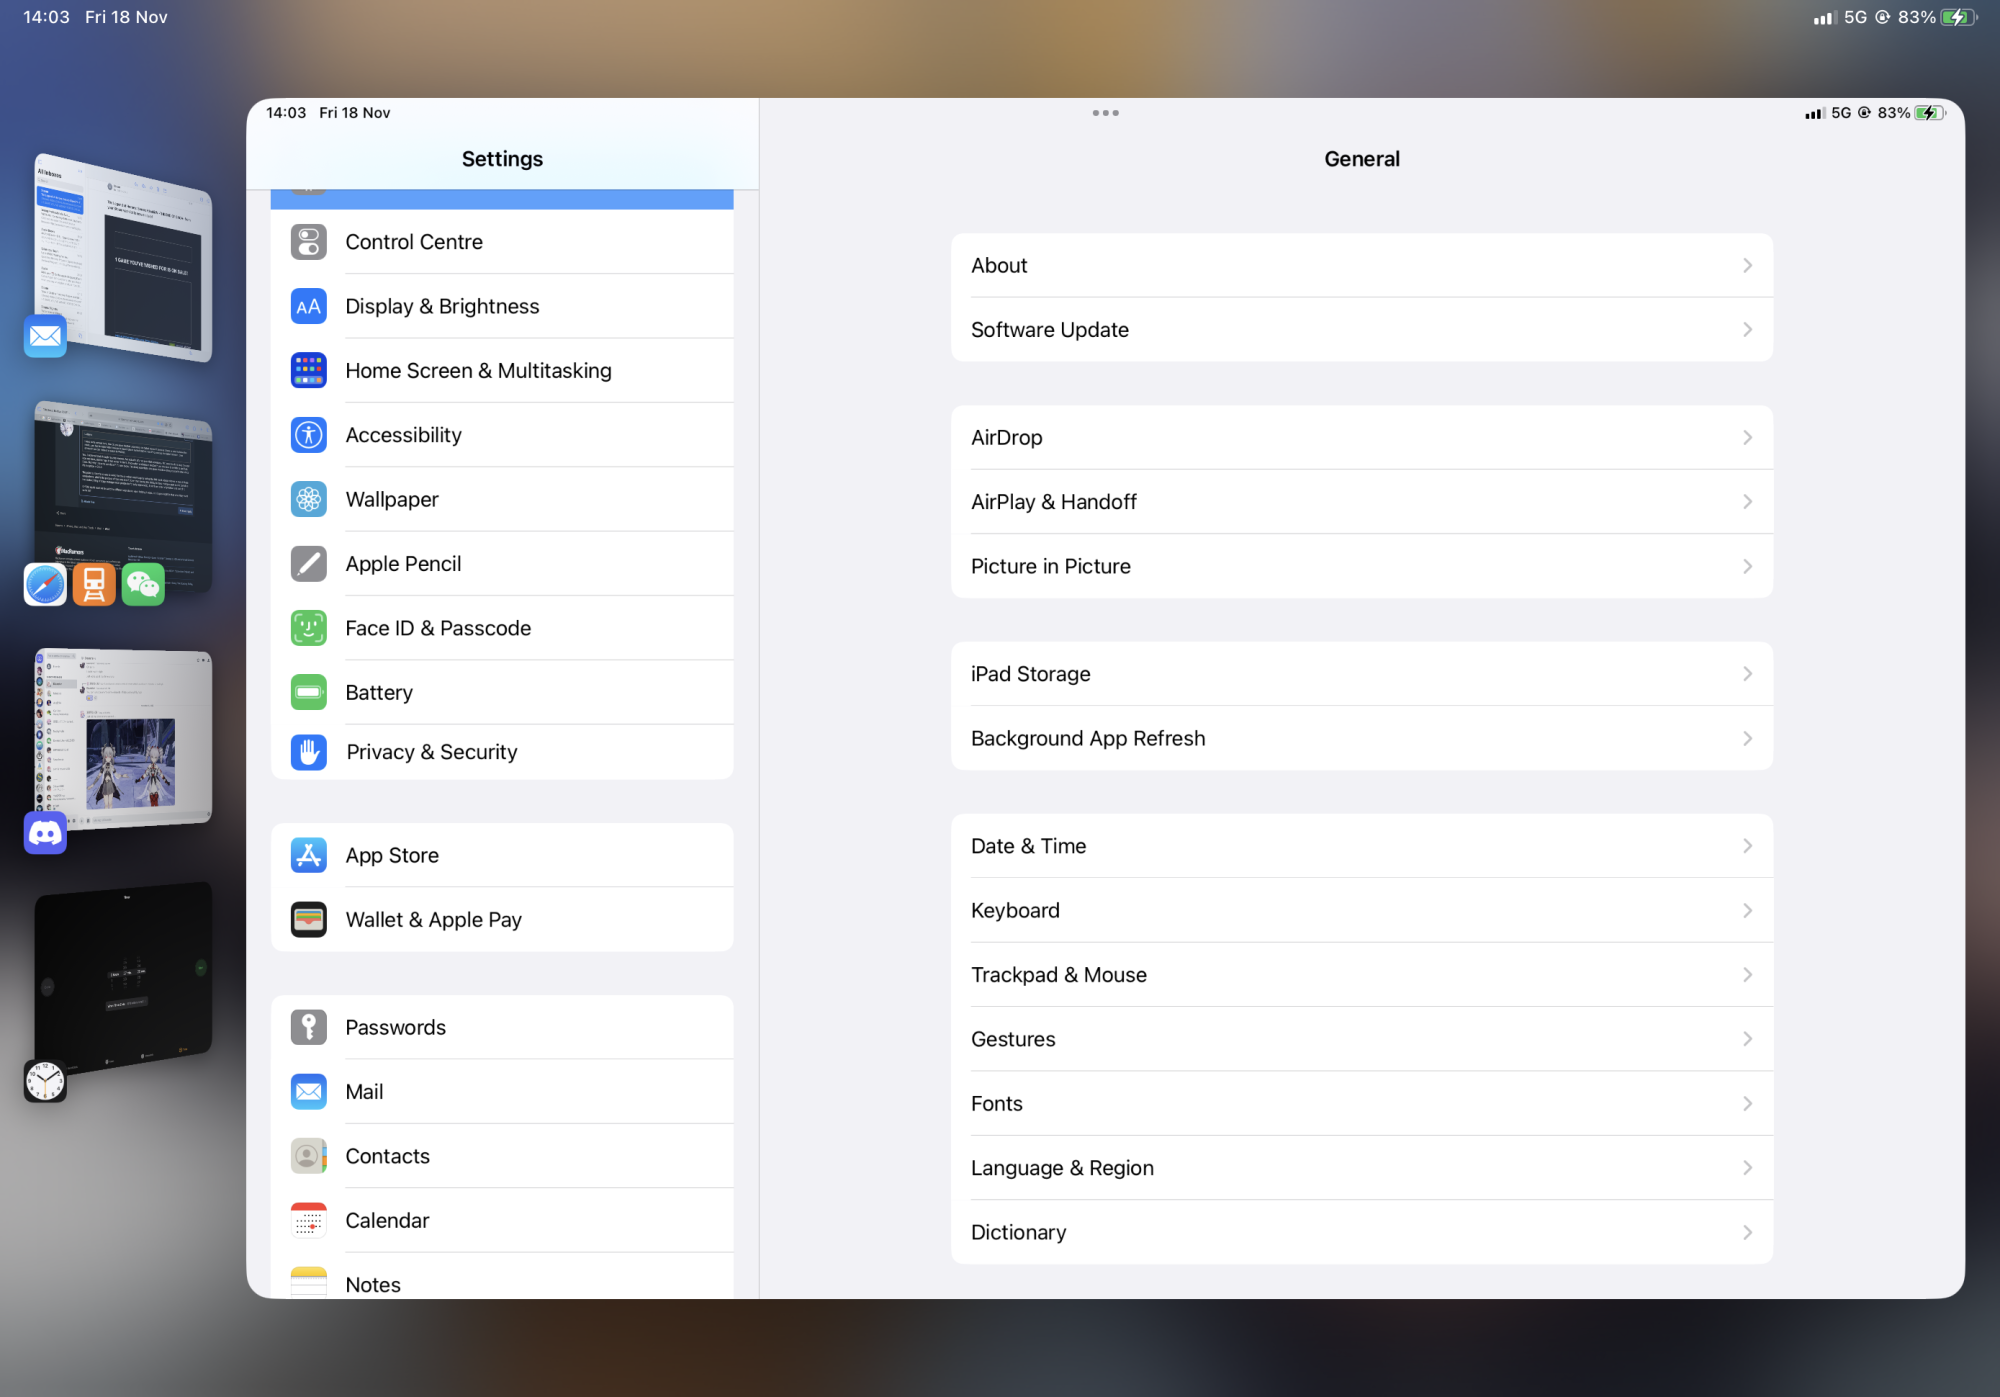The image size is (2000, 1397).
Task: Tap the orange train app icon
Action: (94, 585)
